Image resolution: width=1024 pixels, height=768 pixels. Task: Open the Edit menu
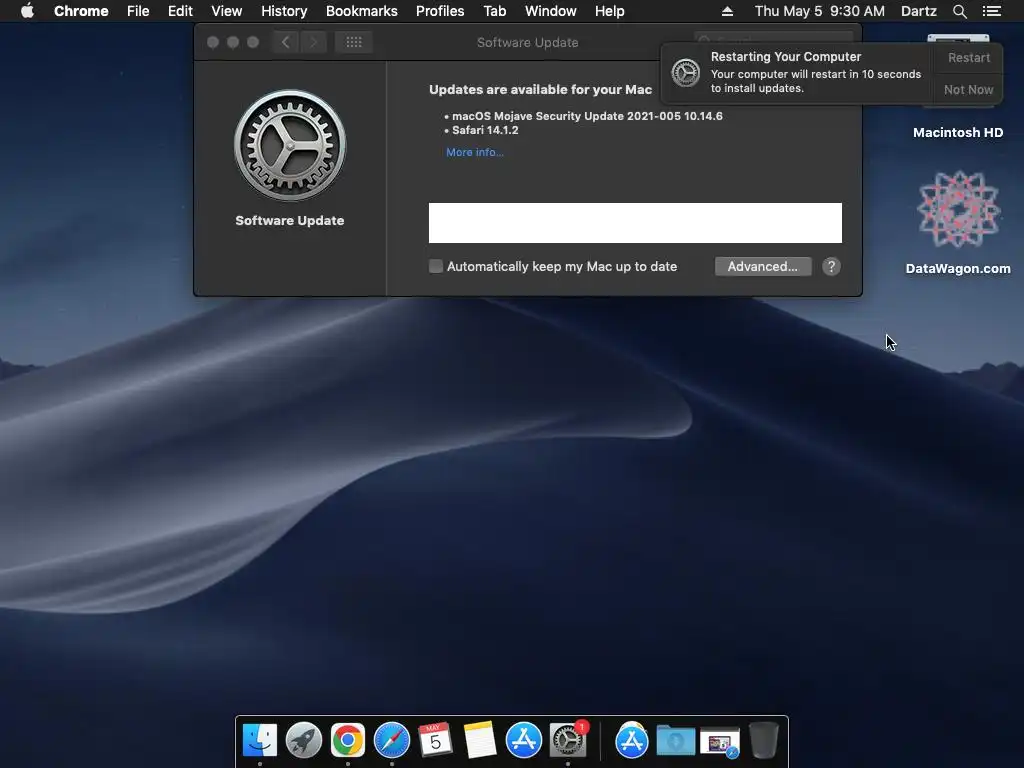point(180,11)
